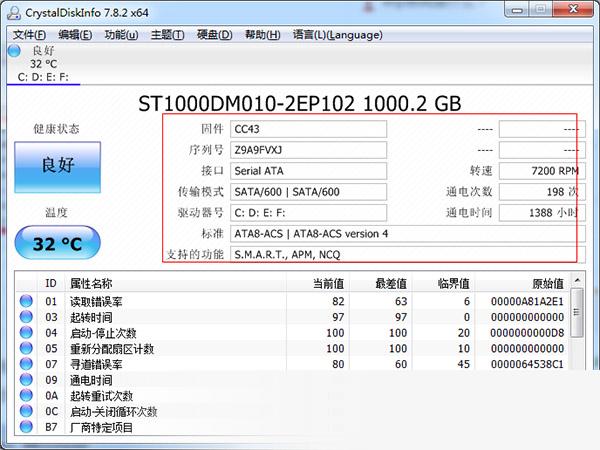Image resolution: width=600 pixels, height=450 pixels.
Task: Click the SMART list scroll up arrow
Action: coord(577,281)
